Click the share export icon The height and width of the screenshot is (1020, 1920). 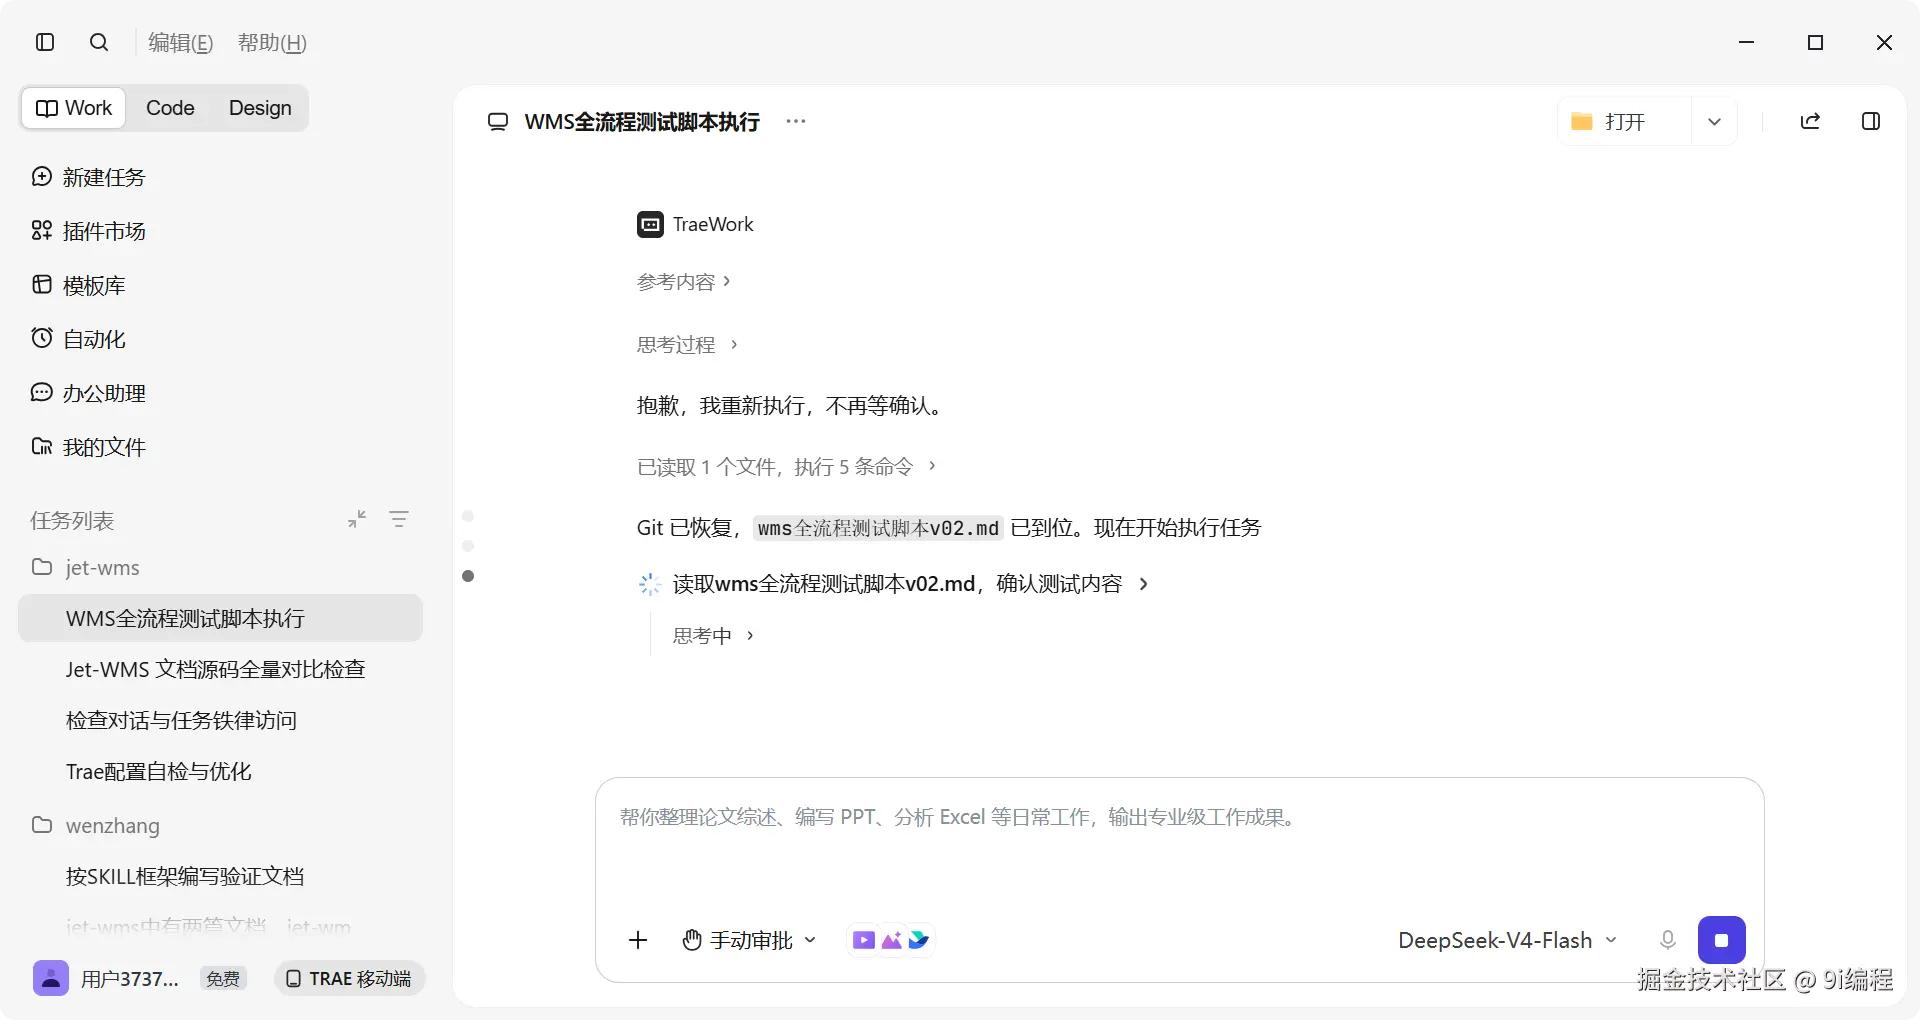tap(1810, 121)
